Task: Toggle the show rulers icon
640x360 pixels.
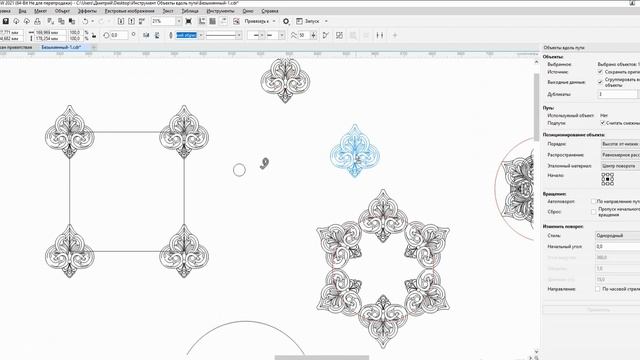Action: coord(202,21)
